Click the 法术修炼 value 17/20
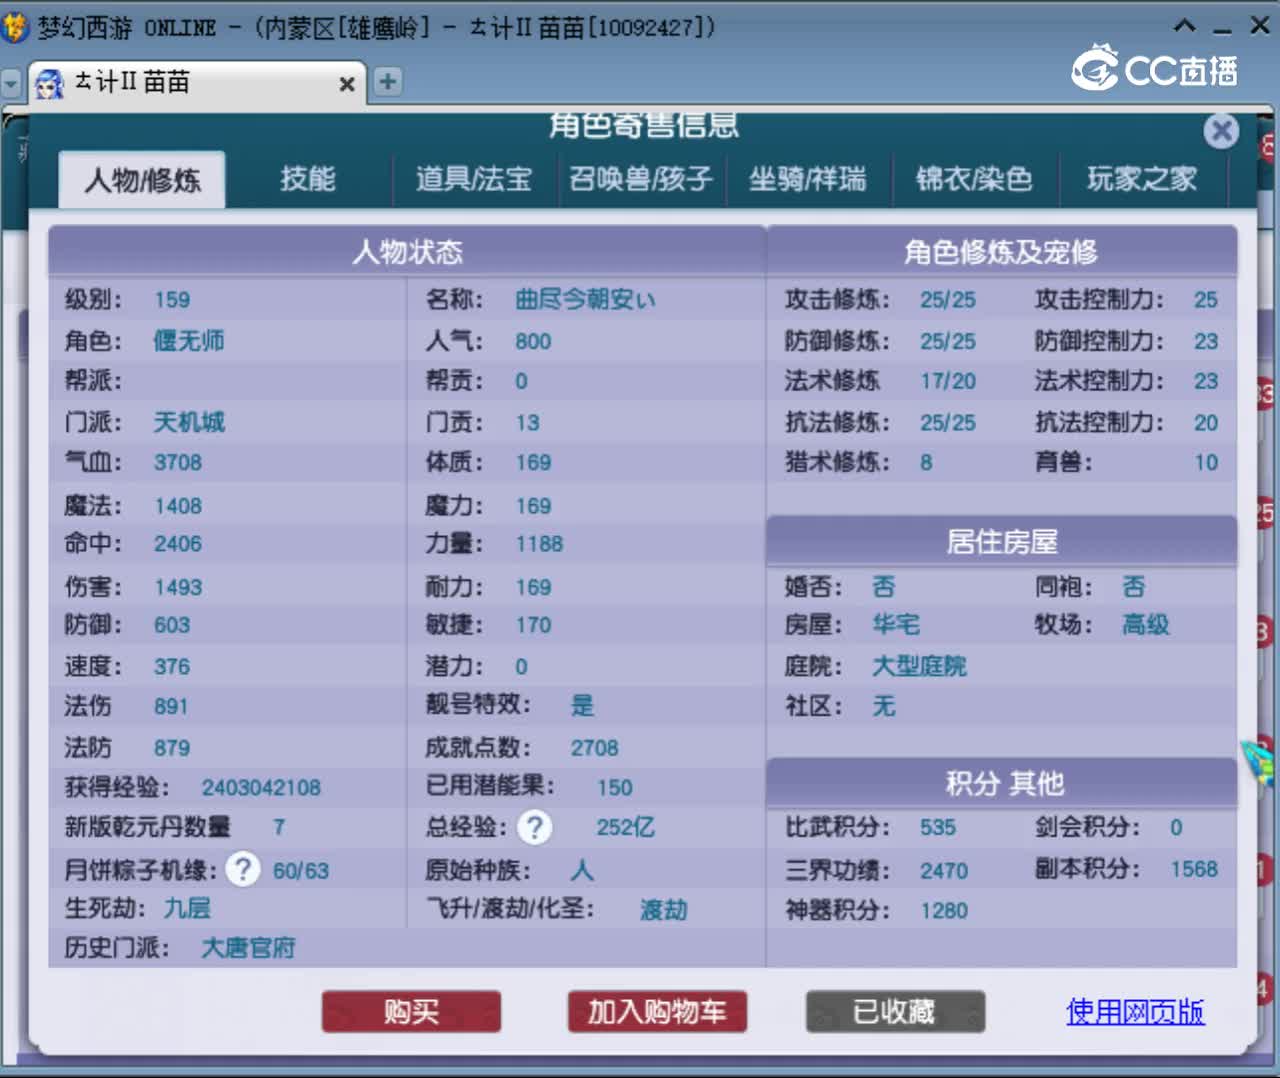Screen dimensions: 1280x1078 coord(948,381)
